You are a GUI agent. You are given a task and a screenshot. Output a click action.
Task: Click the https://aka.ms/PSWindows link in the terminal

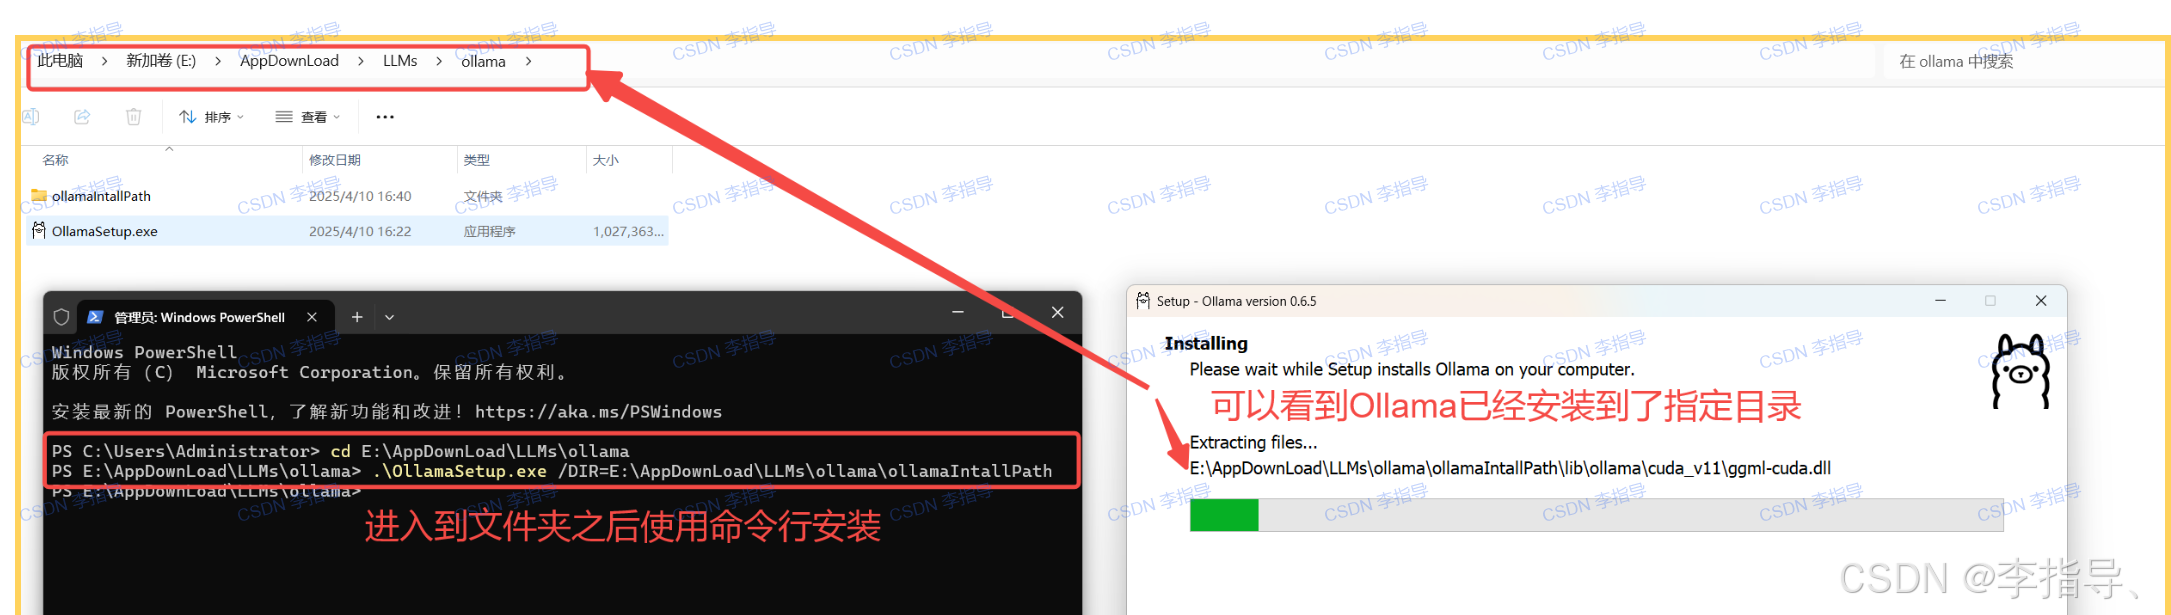coord(598,411)
